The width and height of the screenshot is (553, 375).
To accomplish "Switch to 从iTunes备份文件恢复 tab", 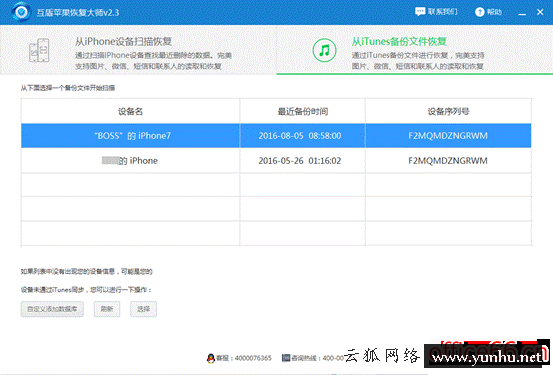I will tap(415, 49).
